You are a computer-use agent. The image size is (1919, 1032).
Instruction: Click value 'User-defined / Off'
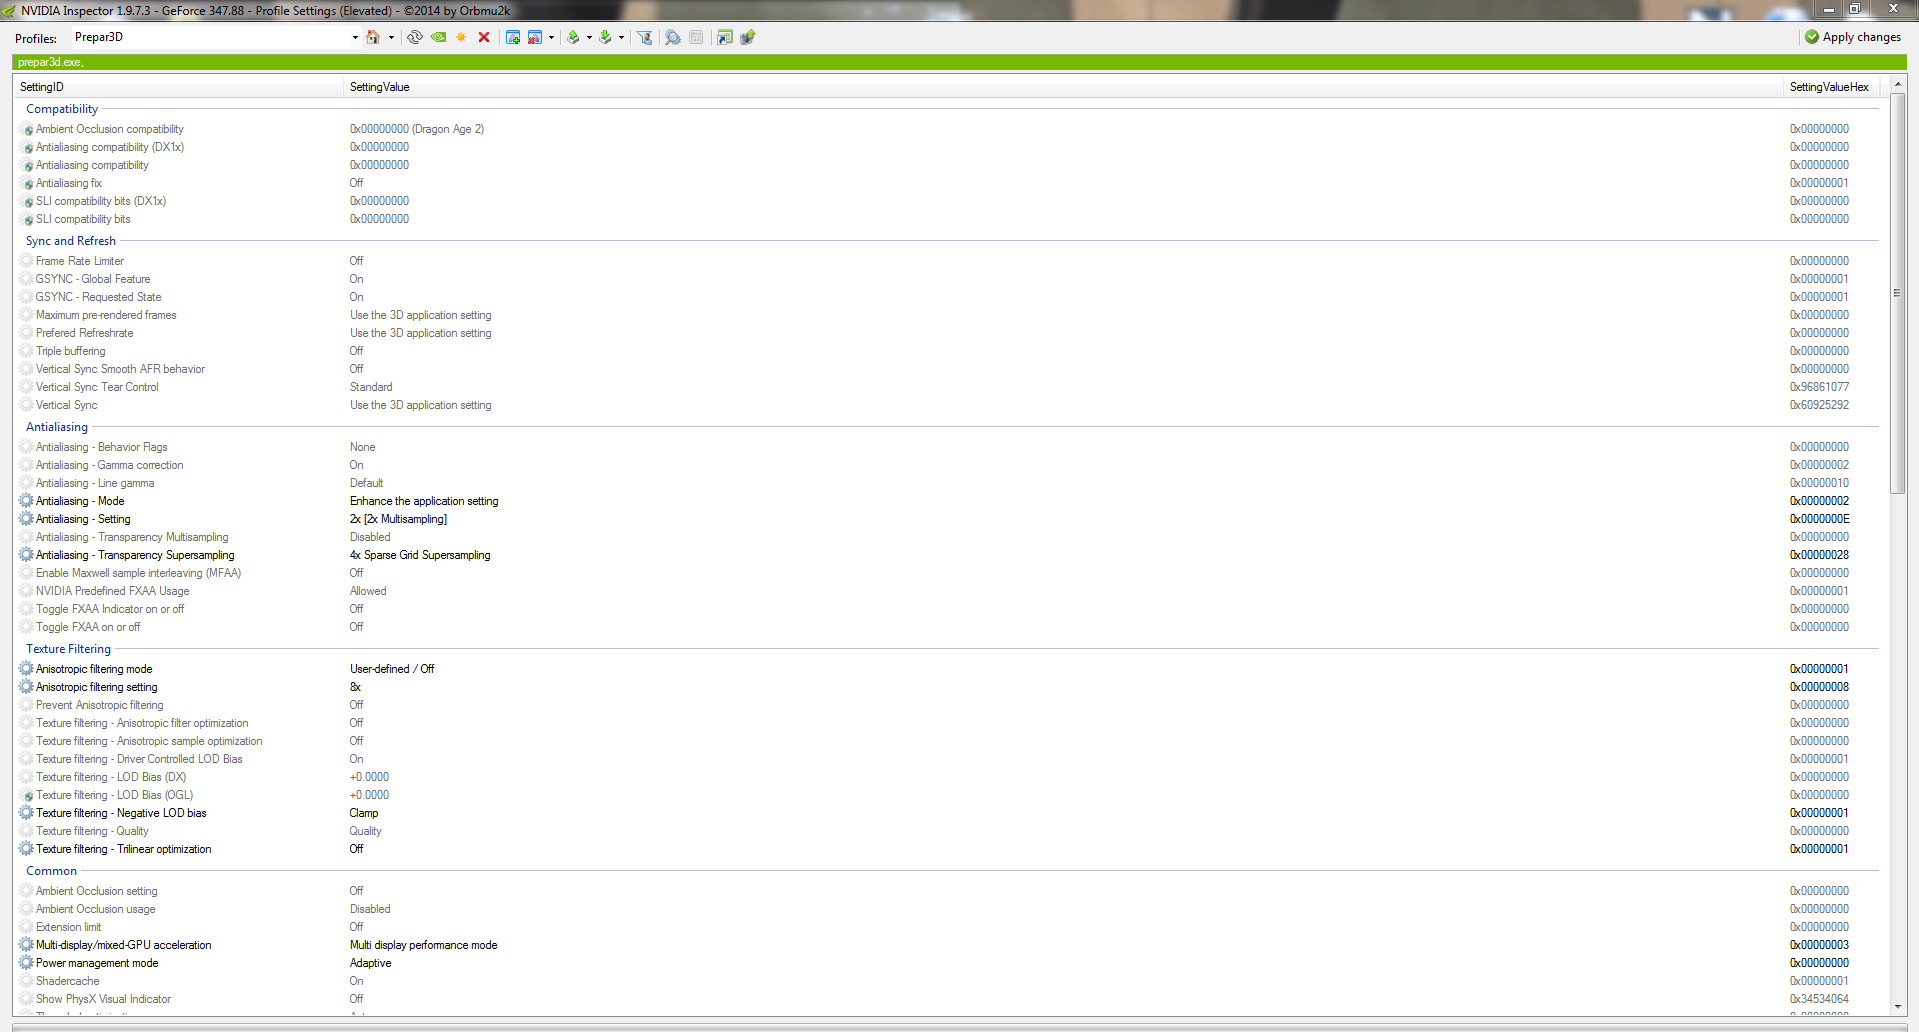pyautogui.click(x=392, y=669)
